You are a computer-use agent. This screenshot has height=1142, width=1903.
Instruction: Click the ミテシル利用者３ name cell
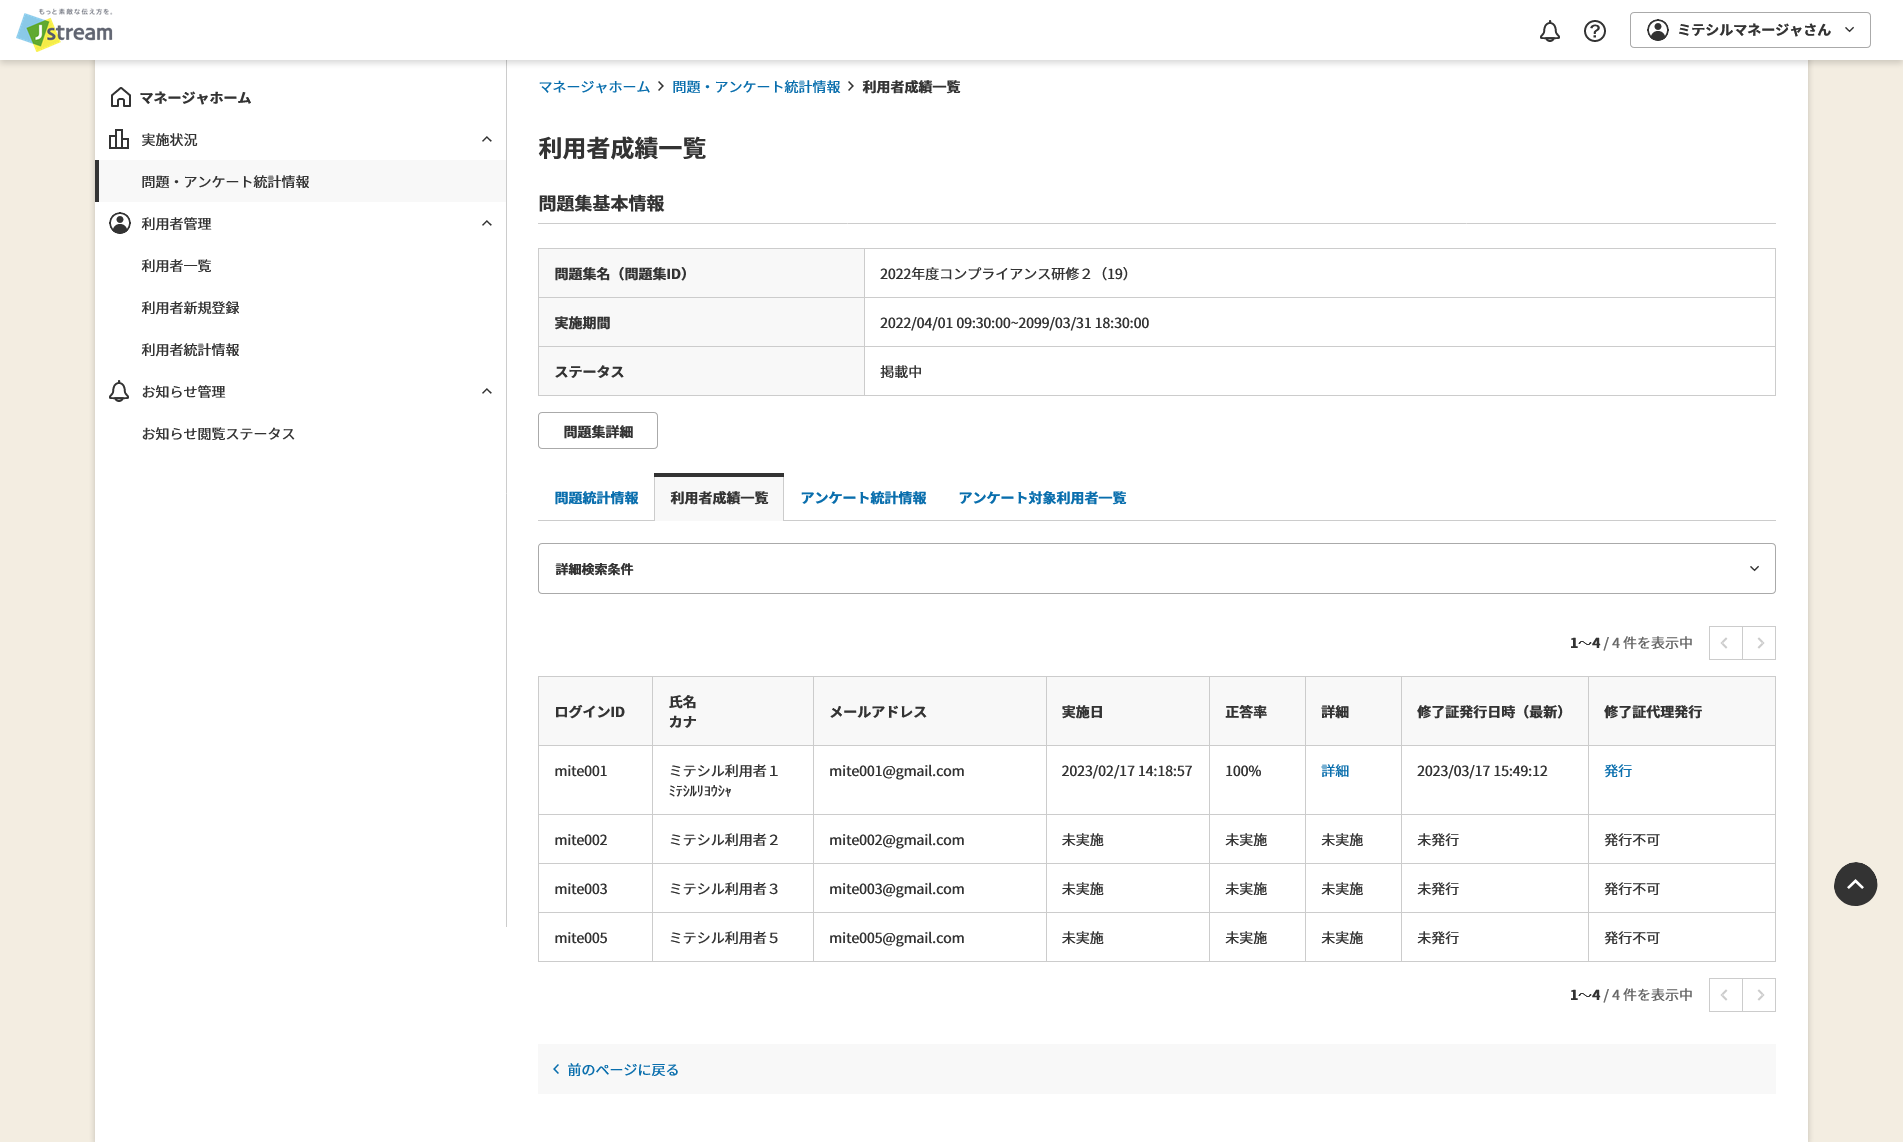pos(733,888)
